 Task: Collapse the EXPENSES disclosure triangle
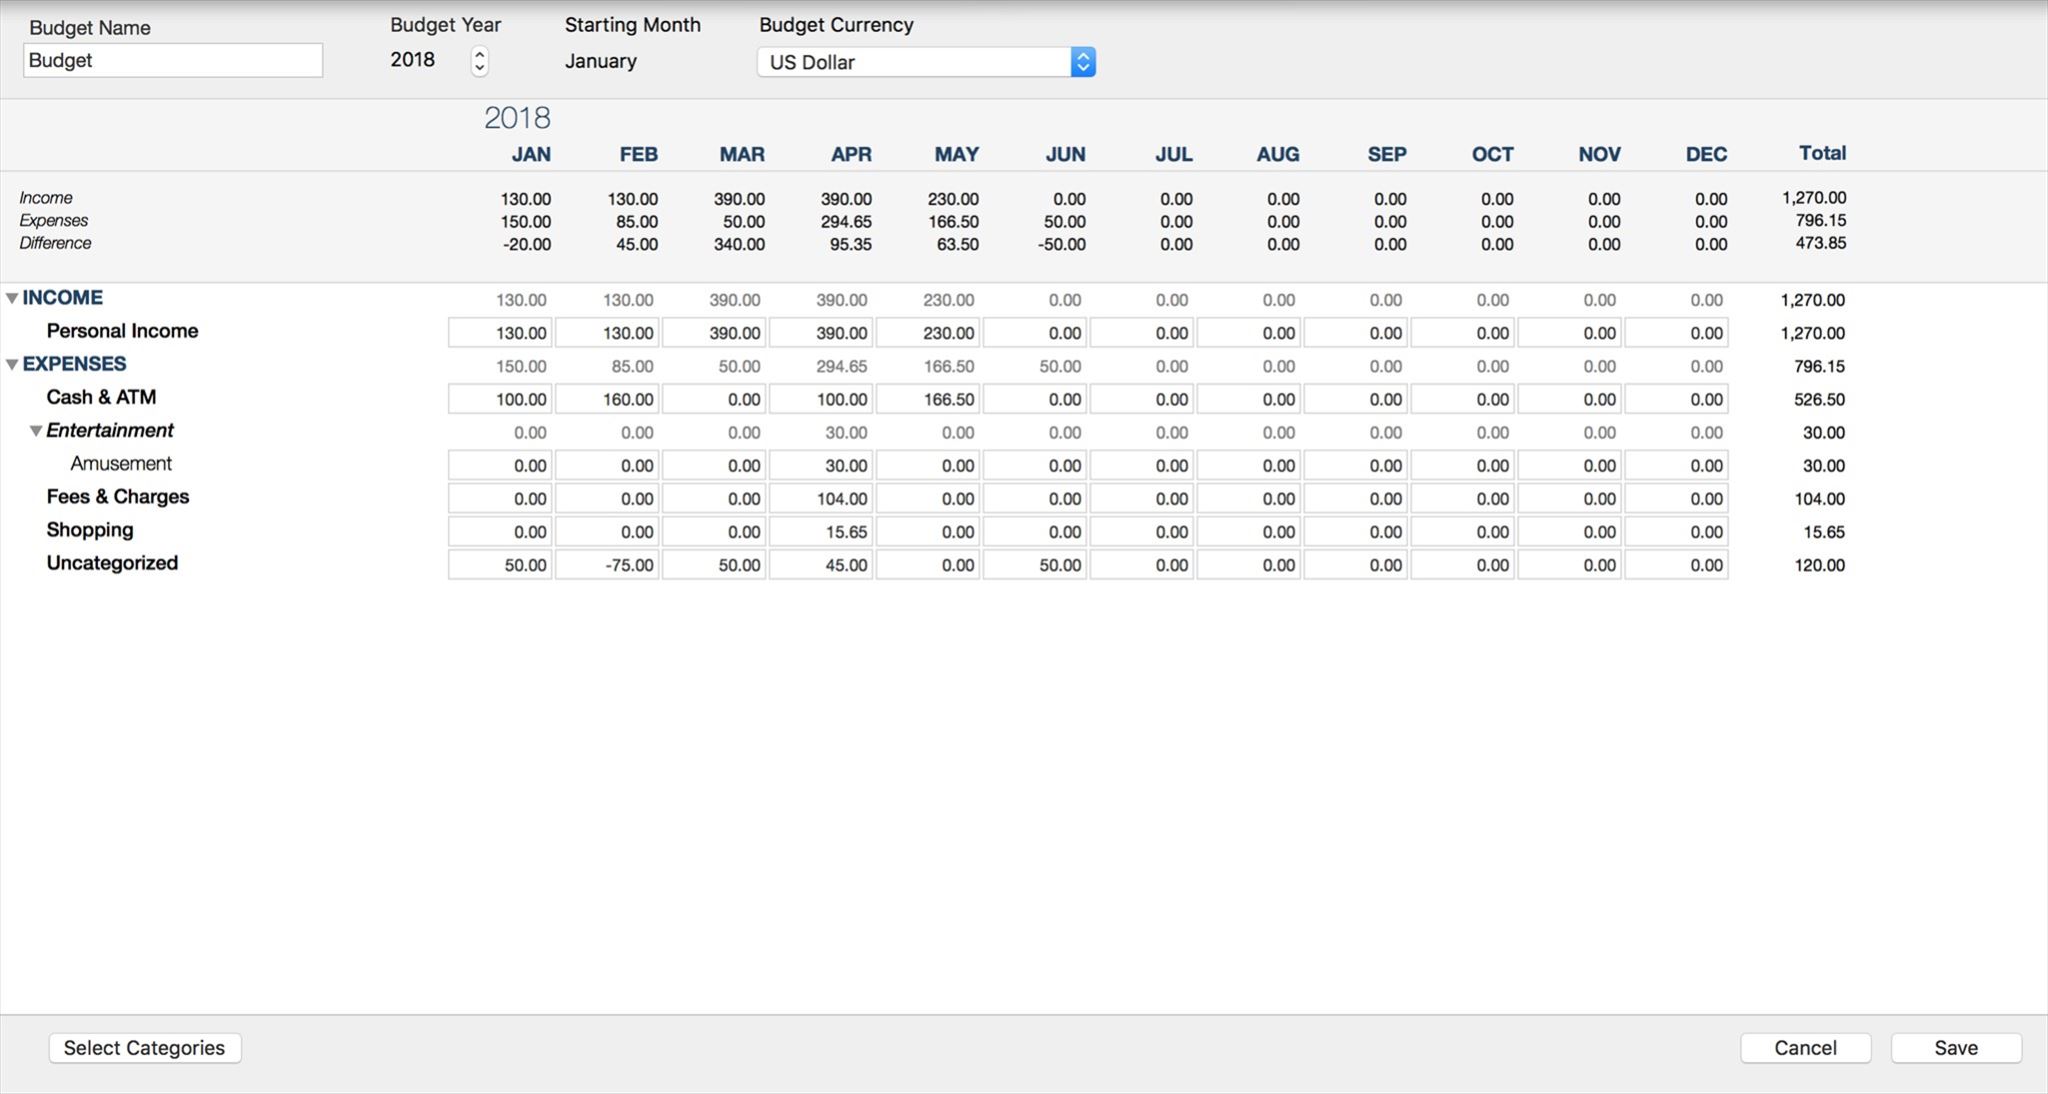coord(12,365)
